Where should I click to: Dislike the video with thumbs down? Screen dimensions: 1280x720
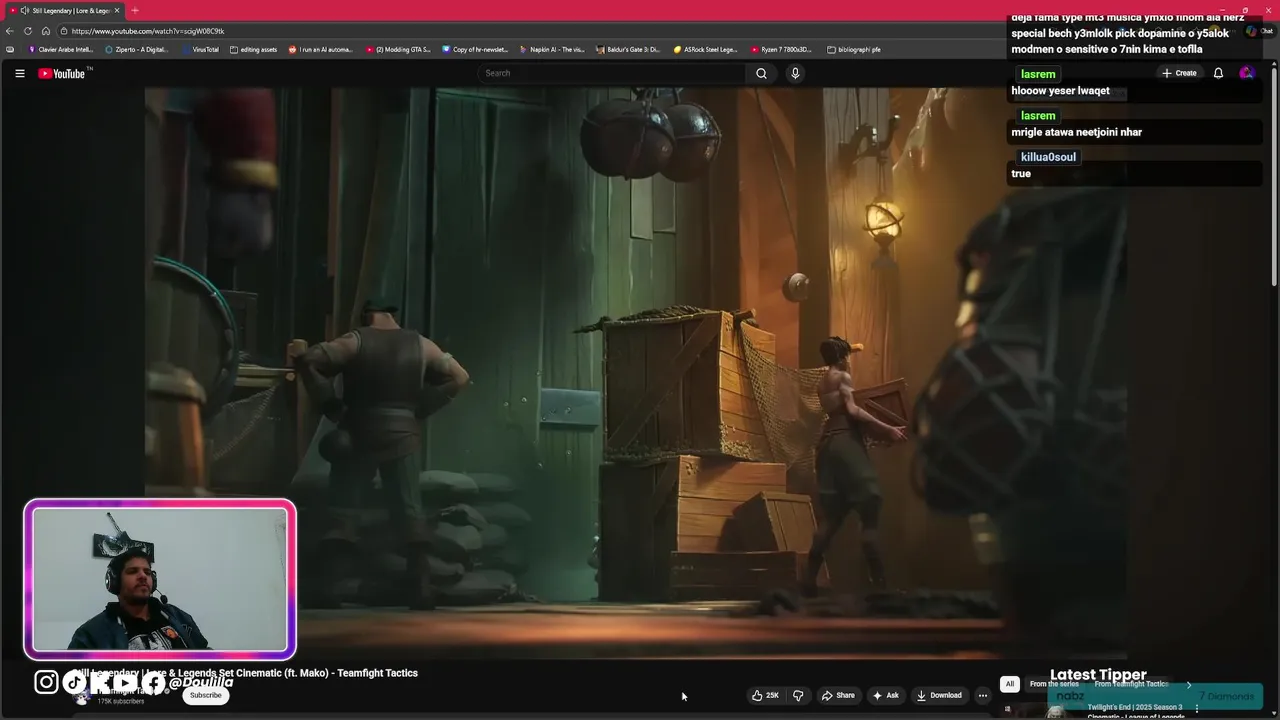[798, 695]
